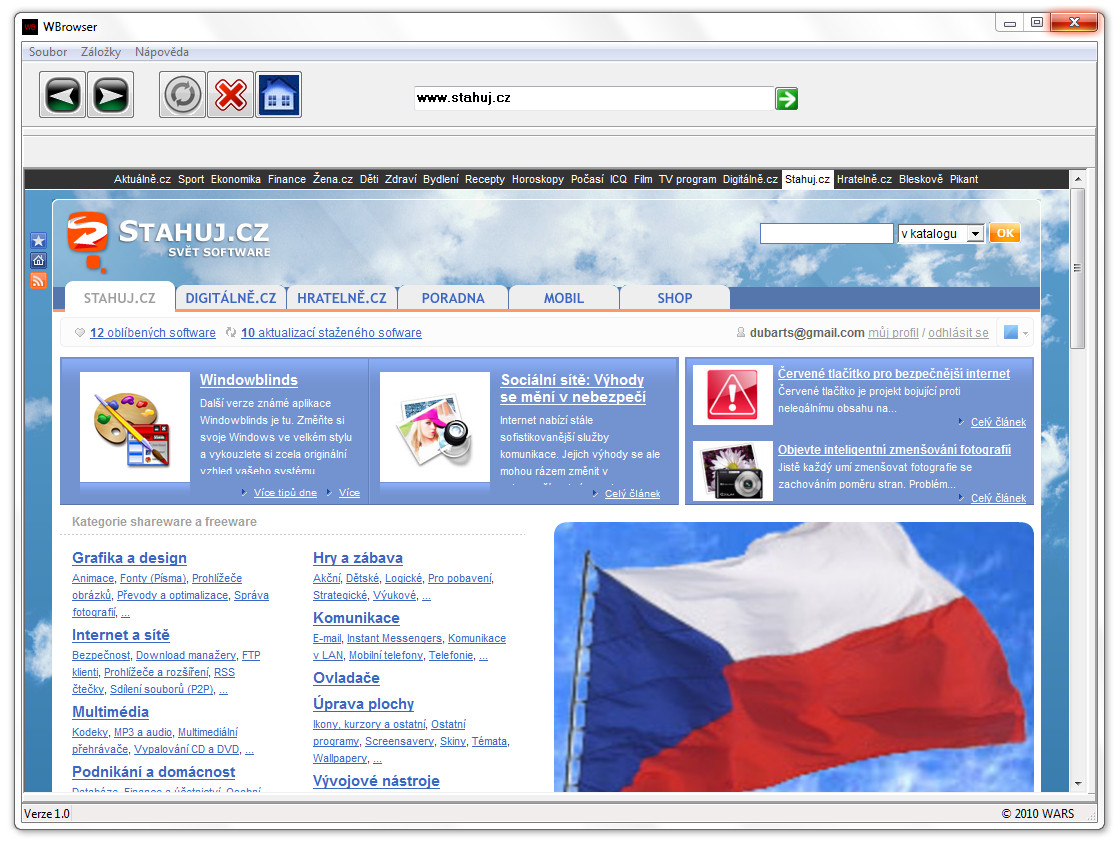The image size is (1116, 841).
Task: Select the STAHUJ.CZ site tab
Action: point(120,298)
